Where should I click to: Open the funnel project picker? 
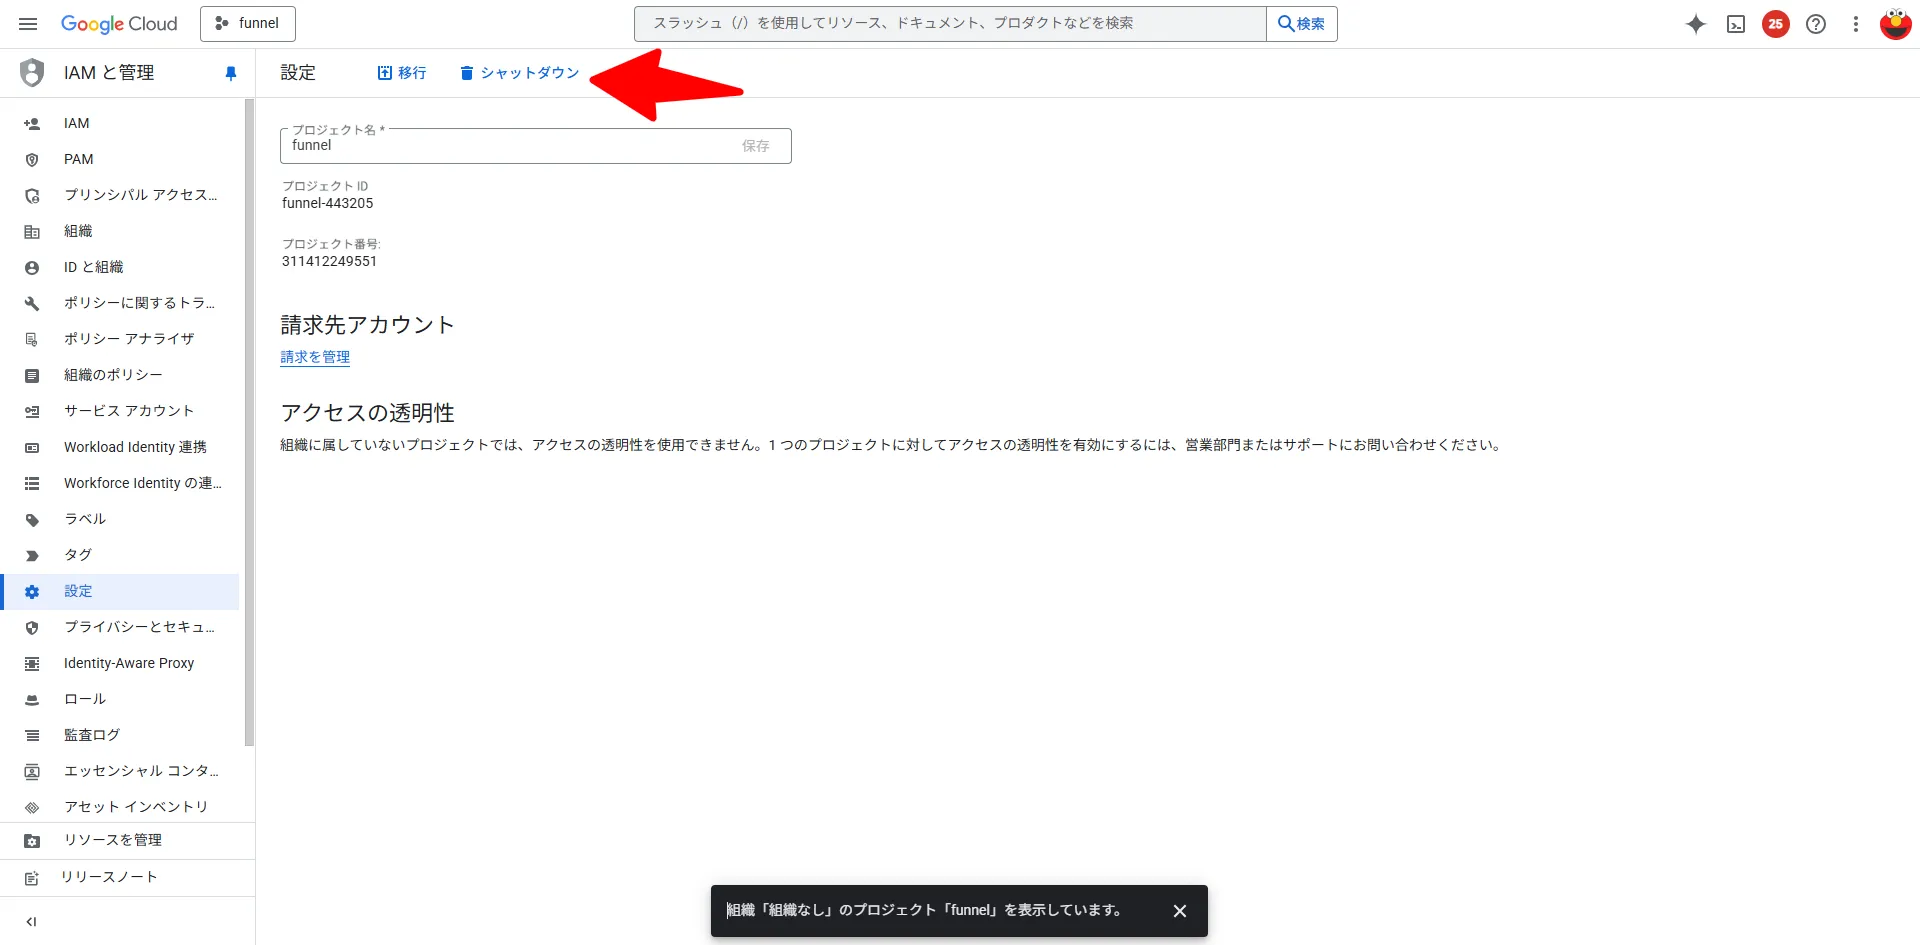point(248,23)
